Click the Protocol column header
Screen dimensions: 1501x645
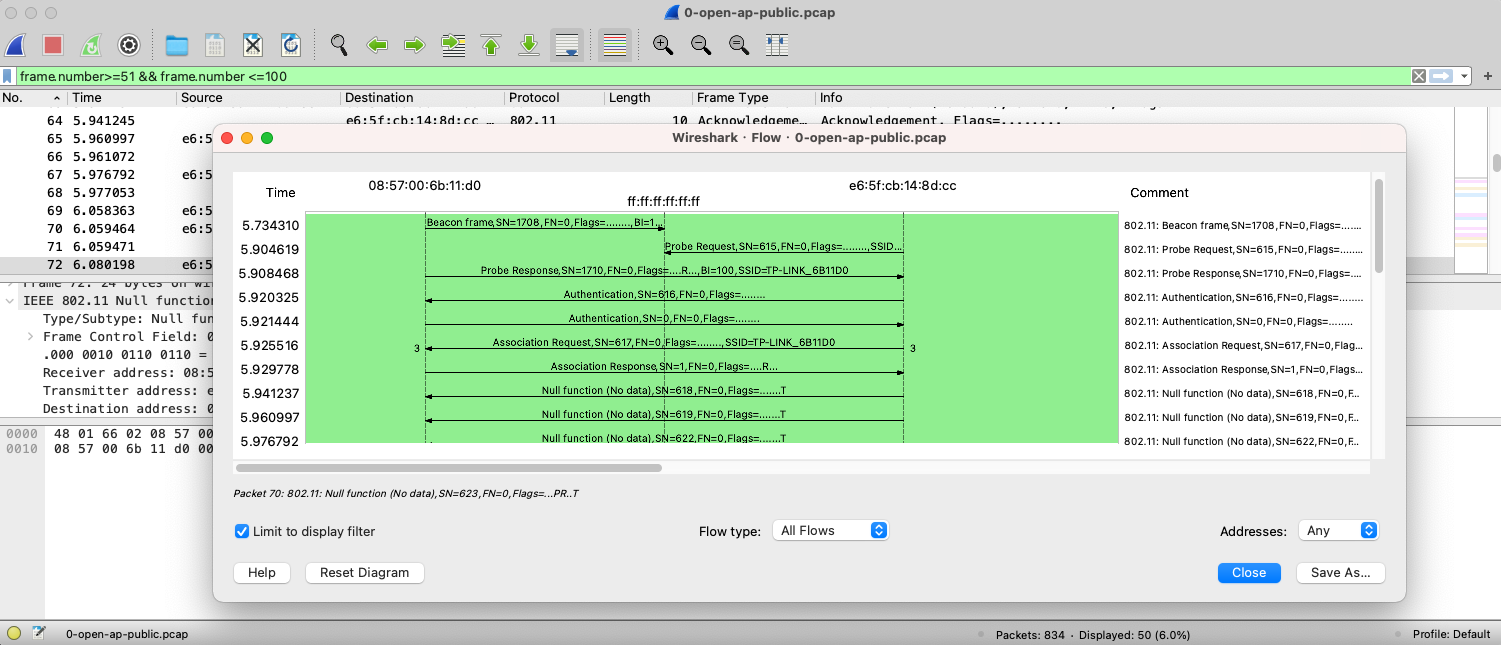[x=534, y=98]
